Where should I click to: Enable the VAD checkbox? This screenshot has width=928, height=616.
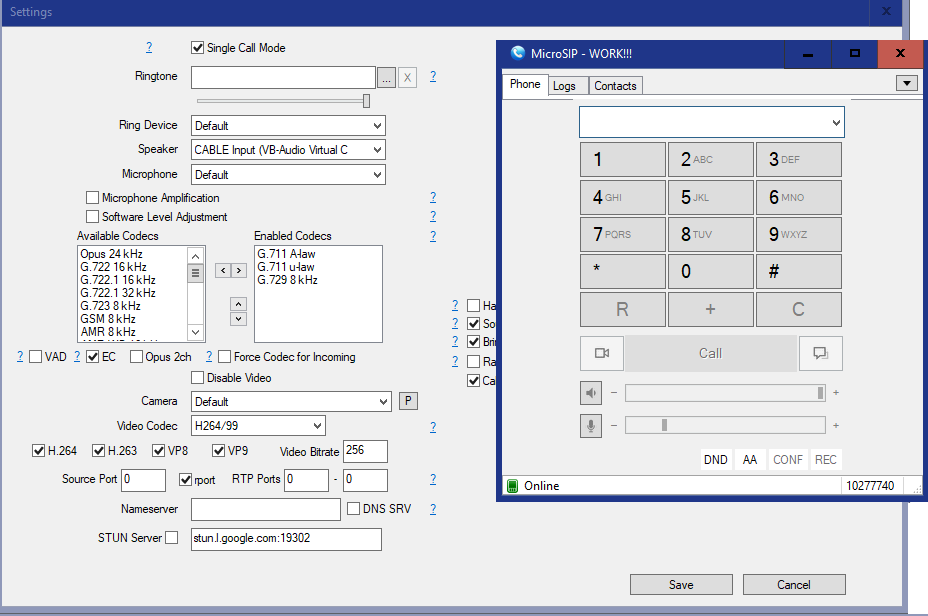[36, 357]
